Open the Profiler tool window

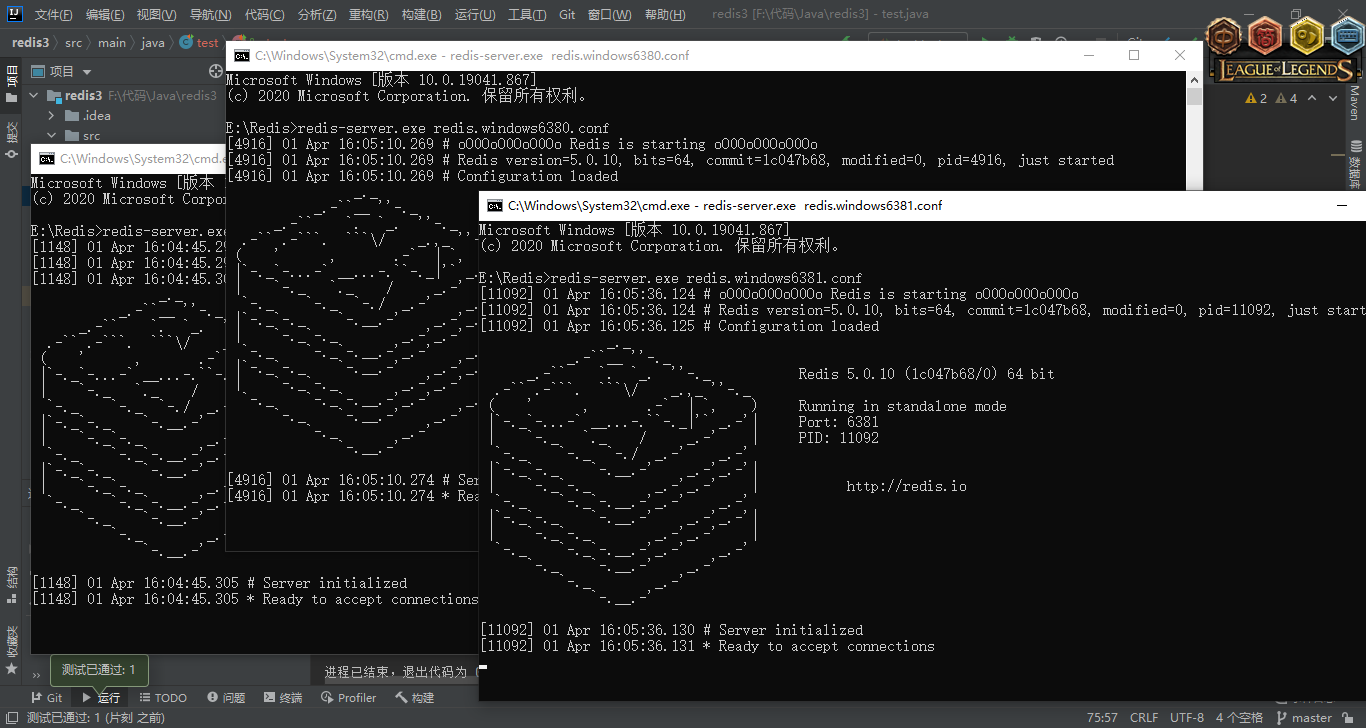point(348,698)
